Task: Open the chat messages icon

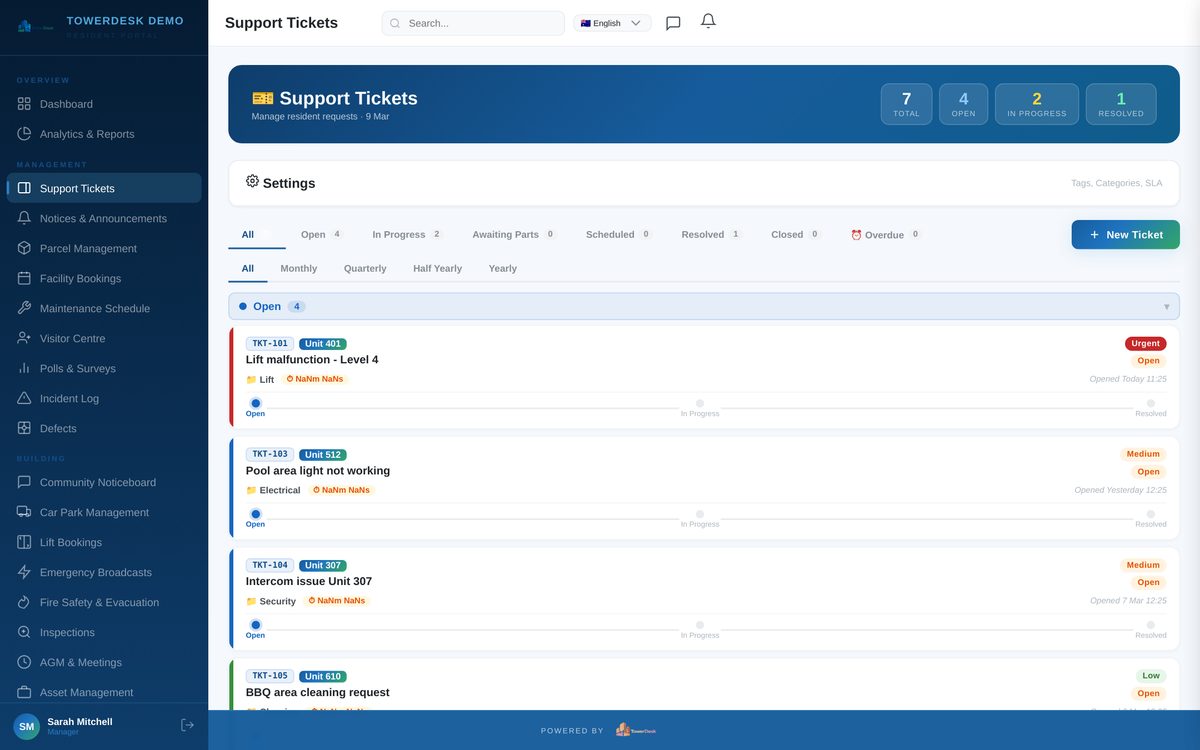Action: pyautogui.click(x=672, y=21)
